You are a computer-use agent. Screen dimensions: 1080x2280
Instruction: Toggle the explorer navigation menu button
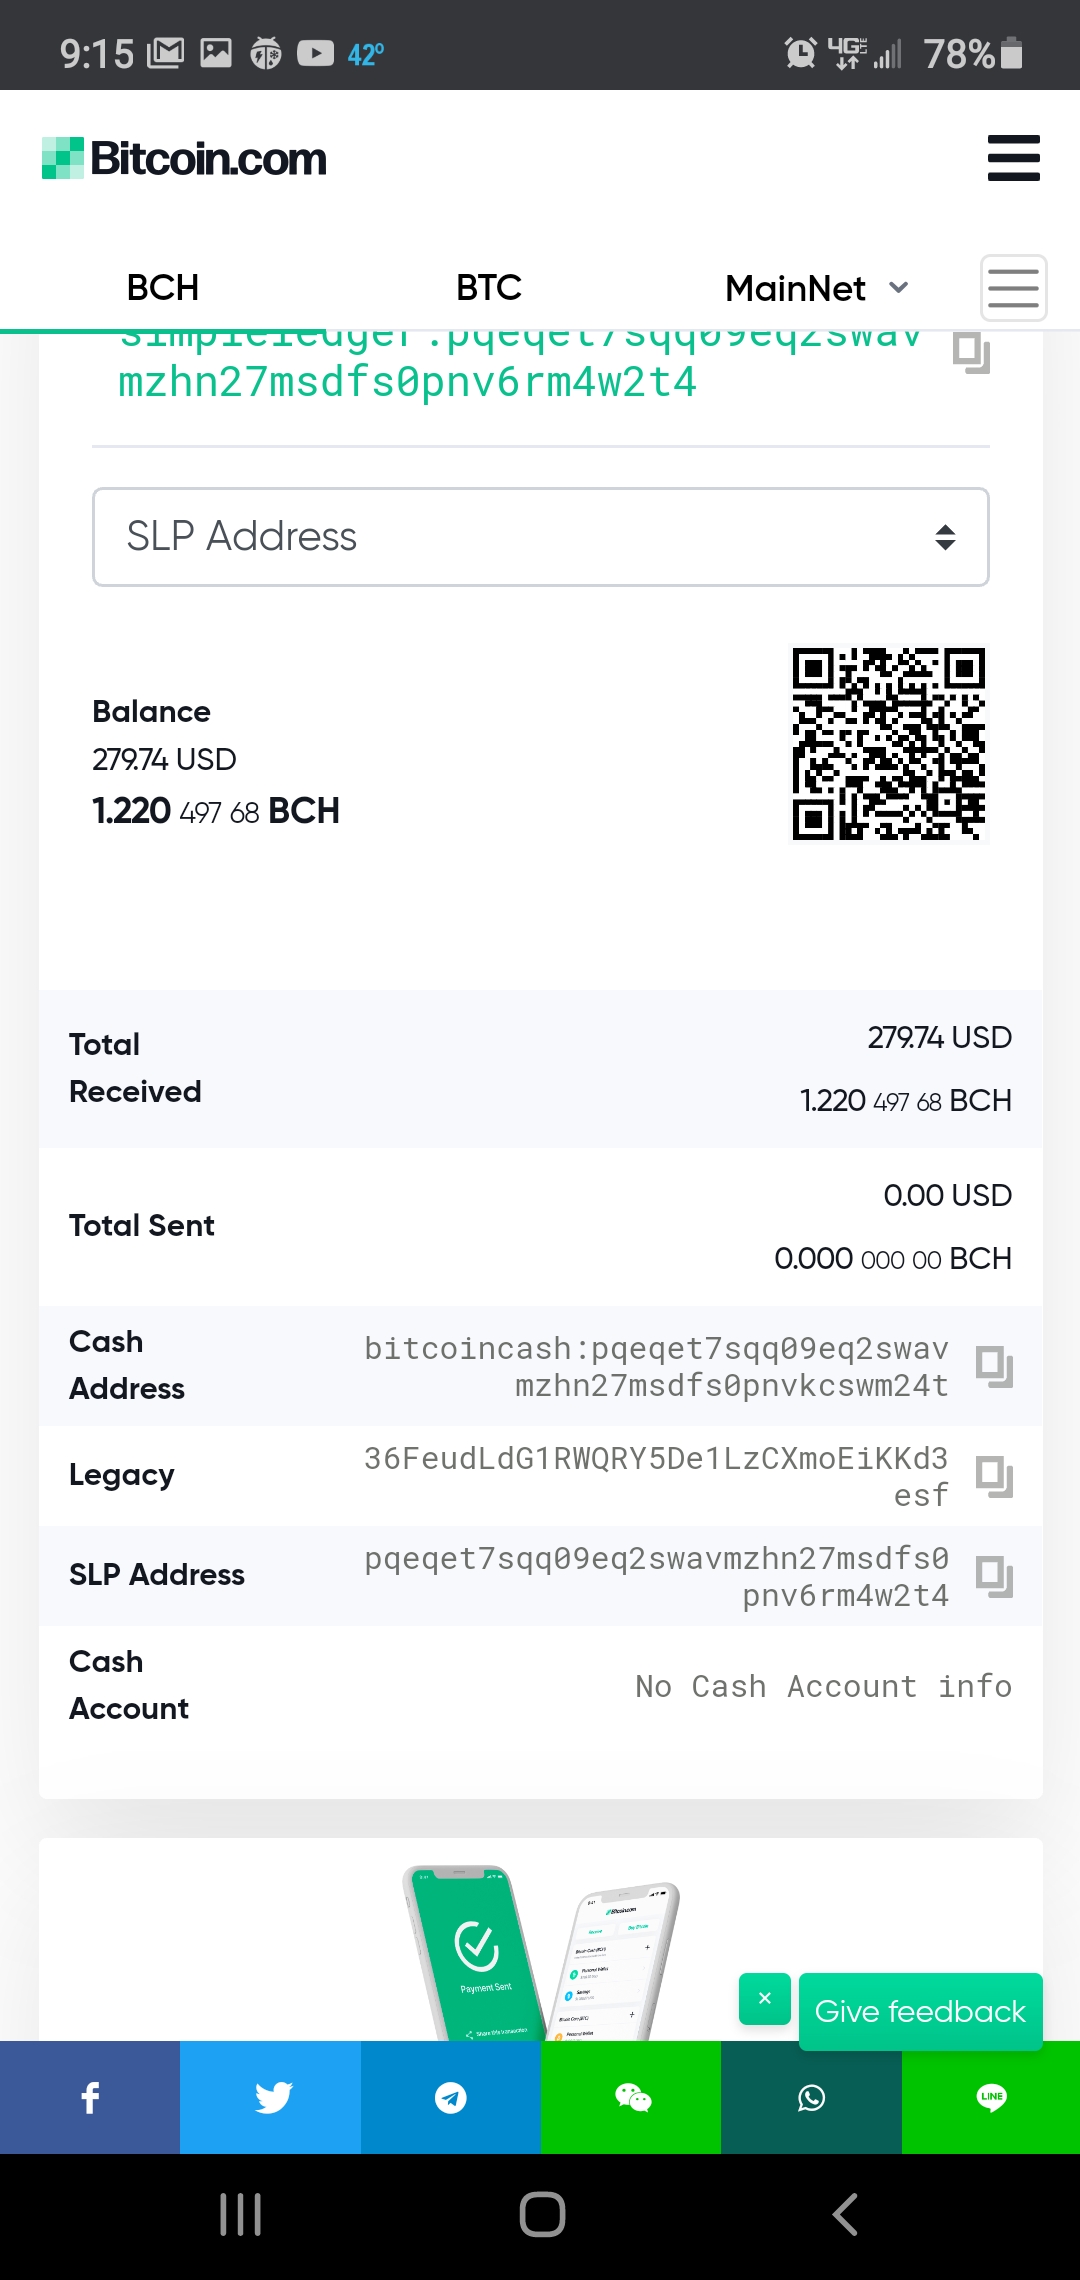[x=1014, y=288]
